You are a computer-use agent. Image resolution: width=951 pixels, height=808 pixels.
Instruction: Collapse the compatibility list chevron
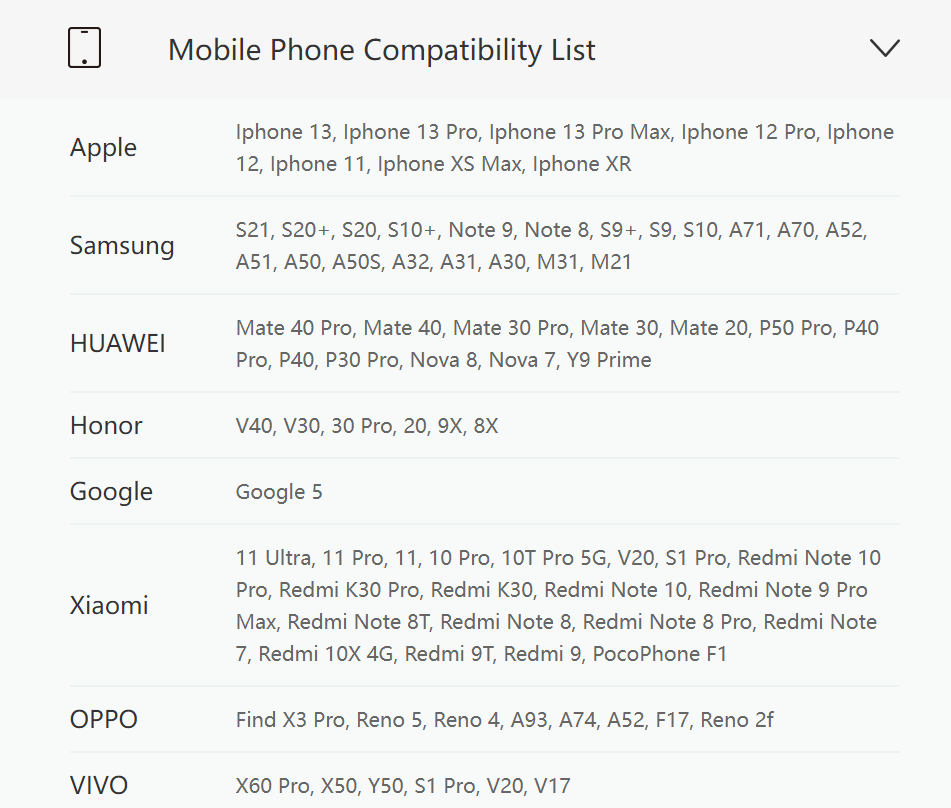[x=884, y=49]
